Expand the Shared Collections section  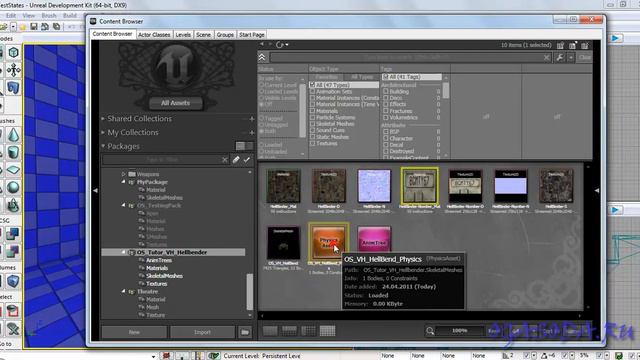103,118
